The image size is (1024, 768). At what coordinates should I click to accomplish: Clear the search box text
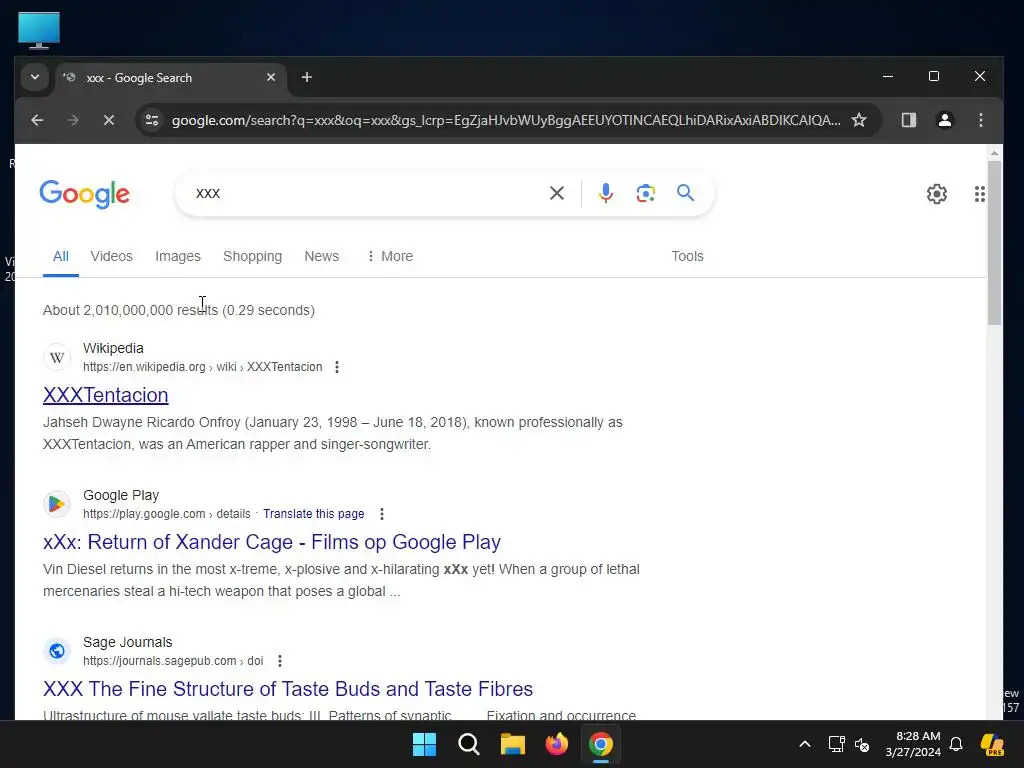coord(556,193)
